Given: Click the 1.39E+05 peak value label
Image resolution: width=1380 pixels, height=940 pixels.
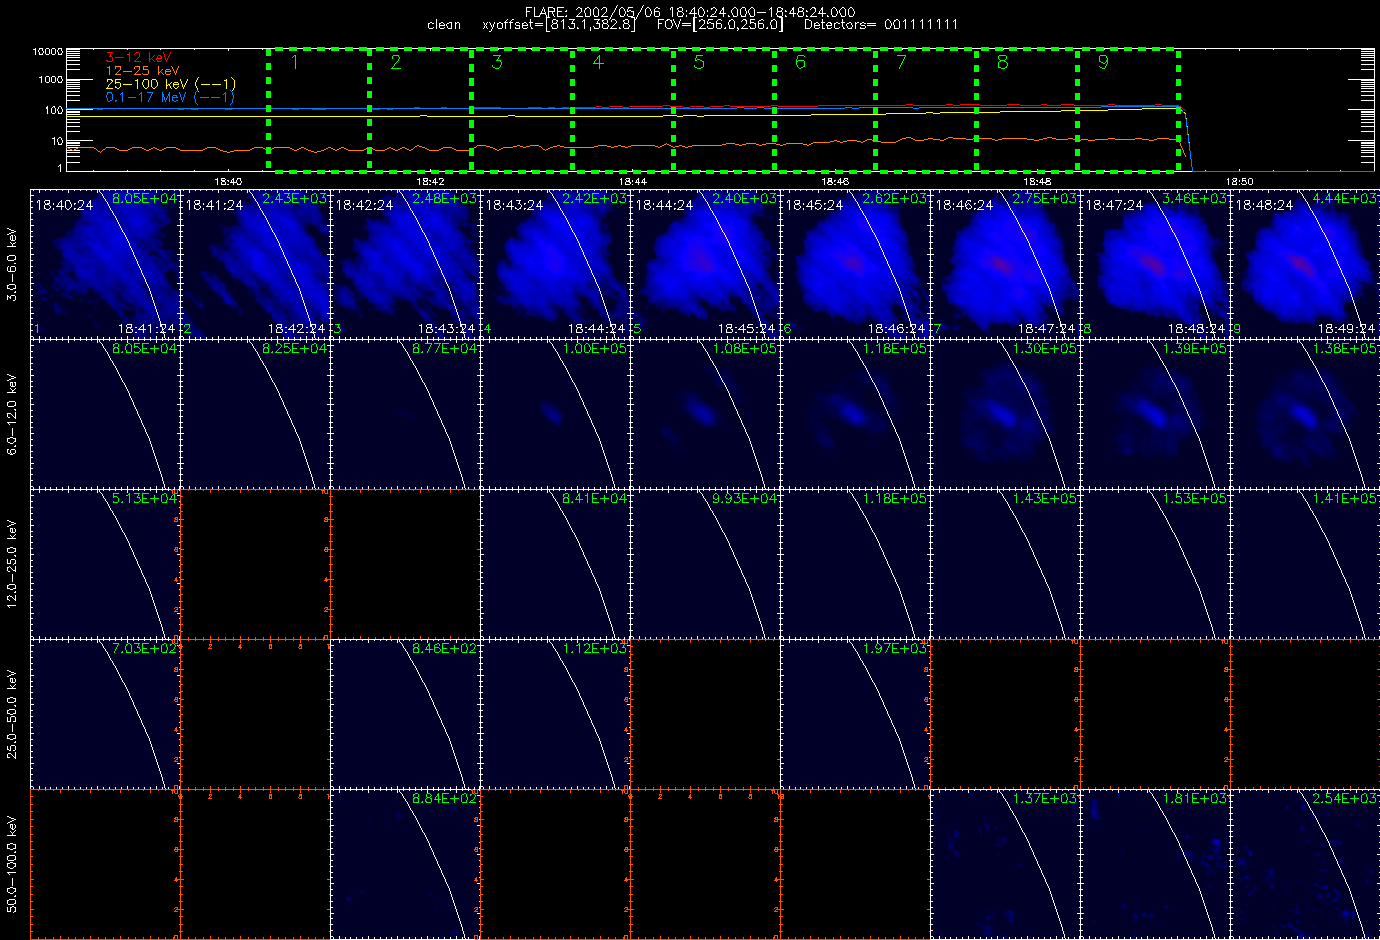Looking at the screenshot, I should 1194,349.
